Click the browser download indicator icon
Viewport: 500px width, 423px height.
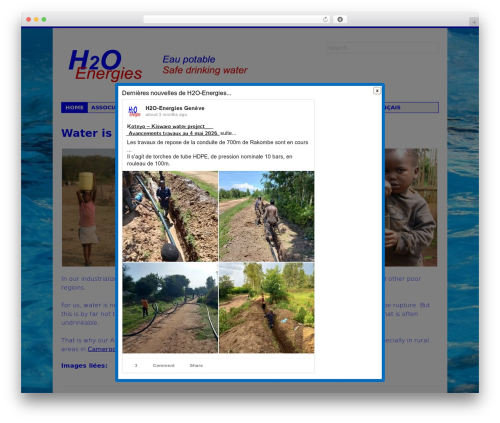(340, 20)
